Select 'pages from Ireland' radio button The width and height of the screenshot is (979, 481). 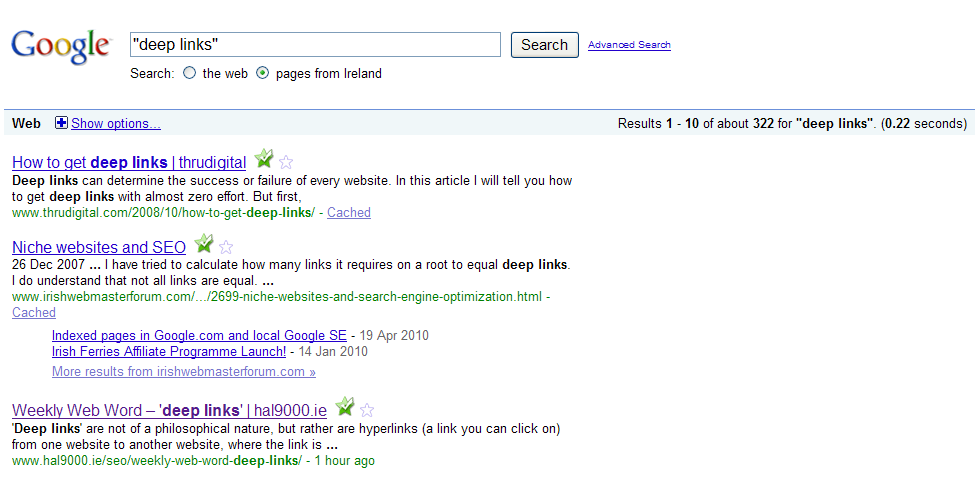[x=263, y=73]
